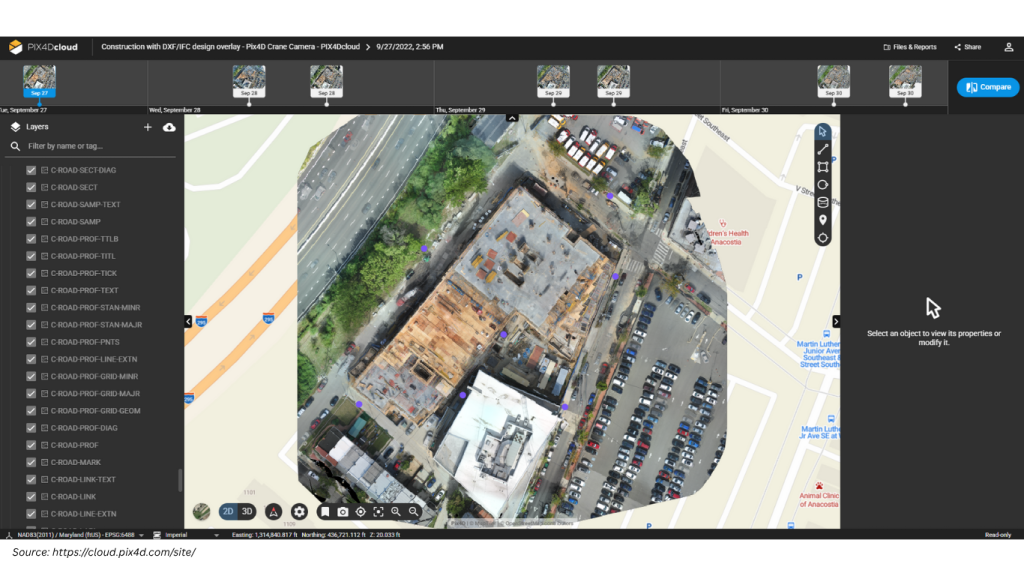Select the marker pin tool
The image size is (1024, 576).
(x=822, y=220)
